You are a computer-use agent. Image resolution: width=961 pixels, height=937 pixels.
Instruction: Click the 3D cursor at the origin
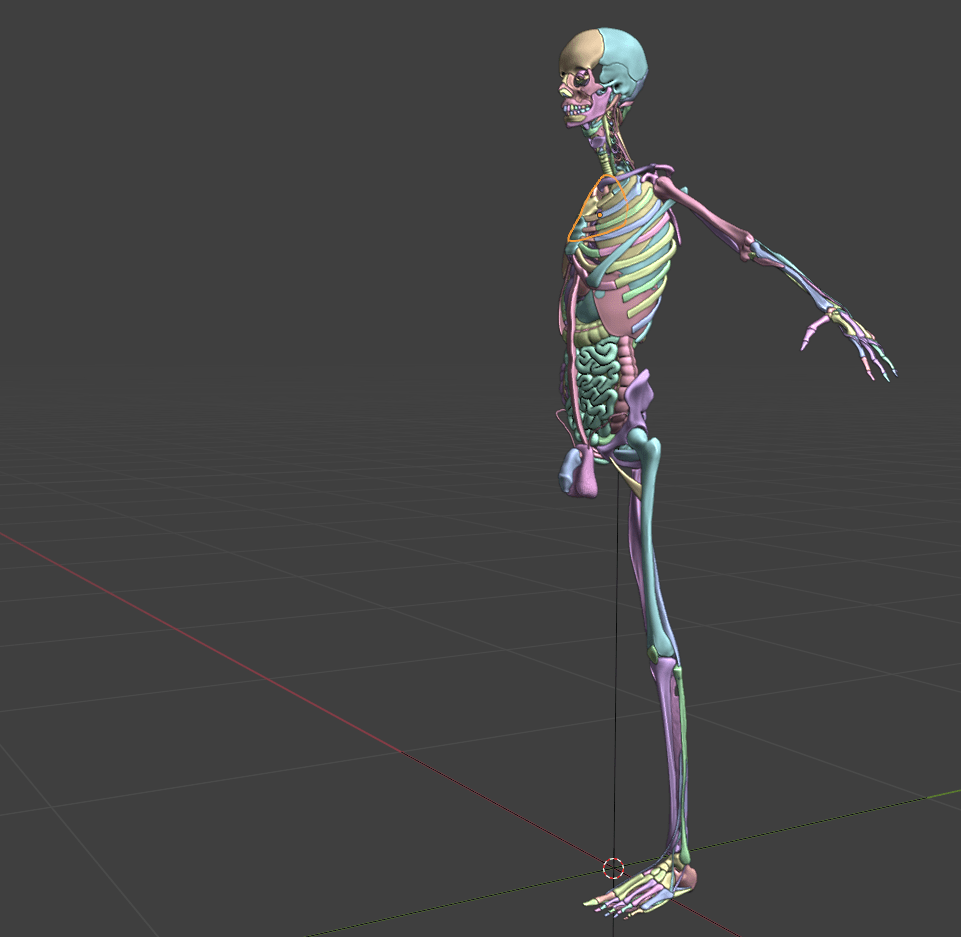tap(614, 867)
